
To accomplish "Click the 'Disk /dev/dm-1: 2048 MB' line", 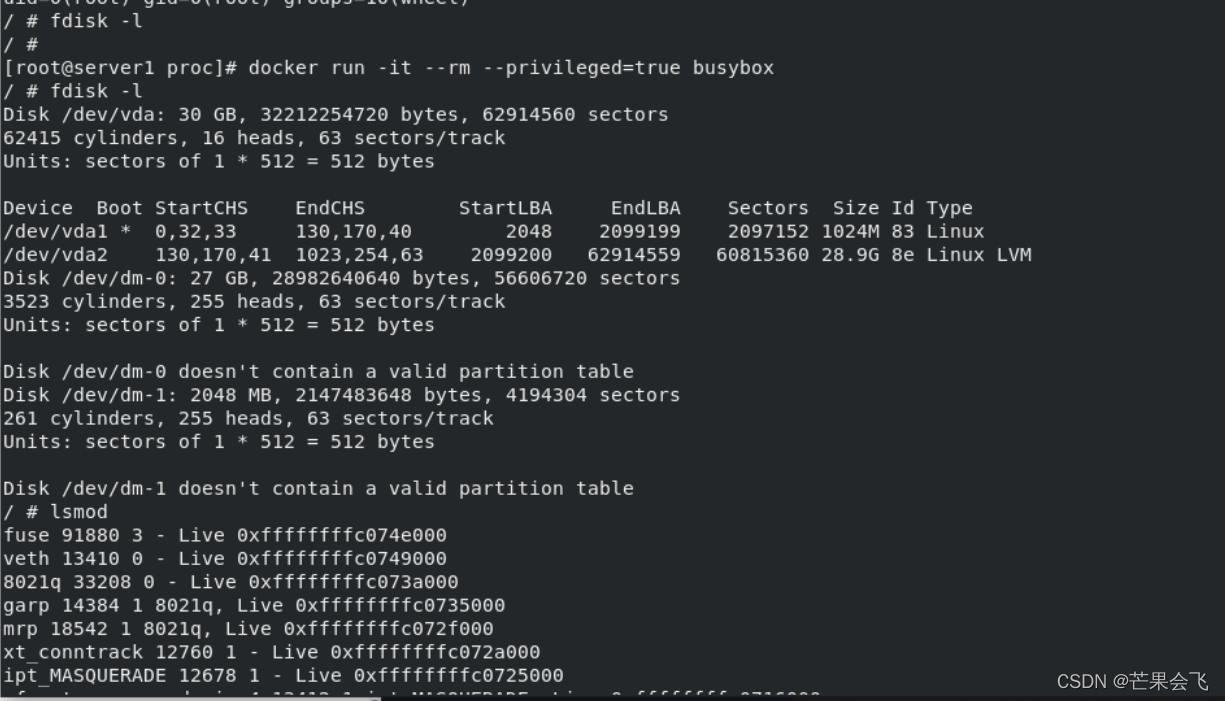I will tap(341, 395).
